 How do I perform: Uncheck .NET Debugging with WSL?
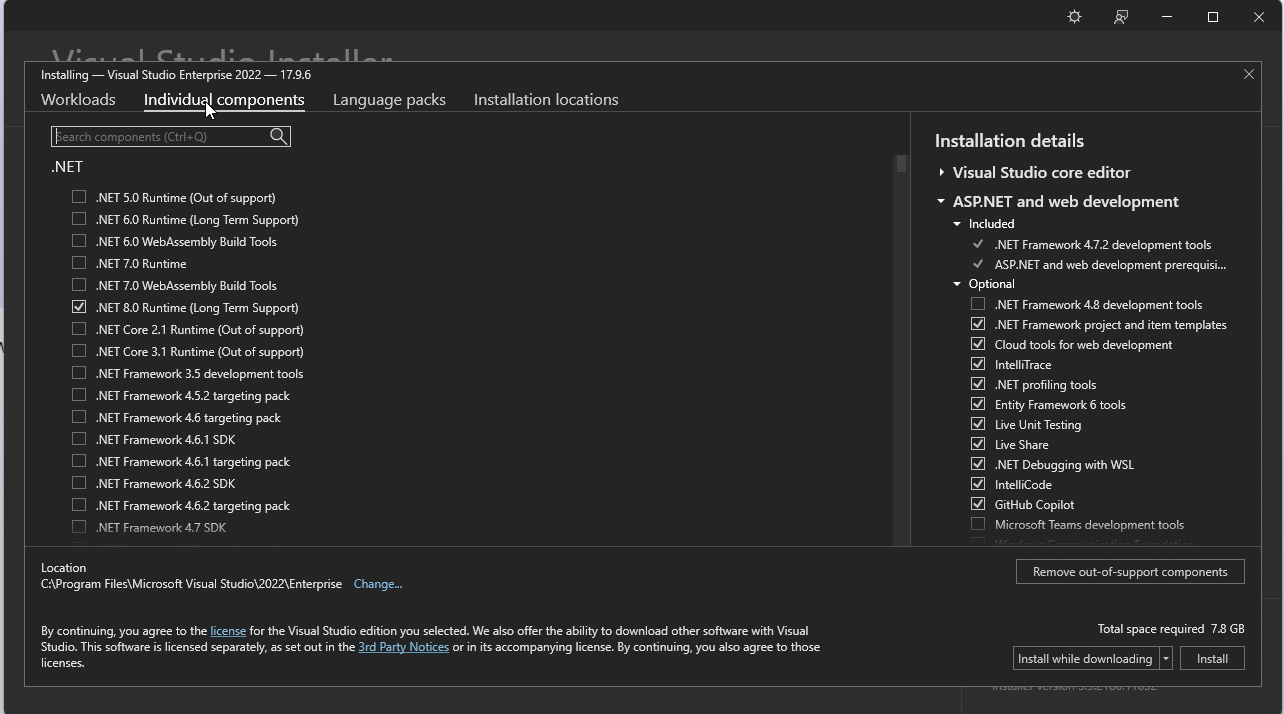pos(978,464)
